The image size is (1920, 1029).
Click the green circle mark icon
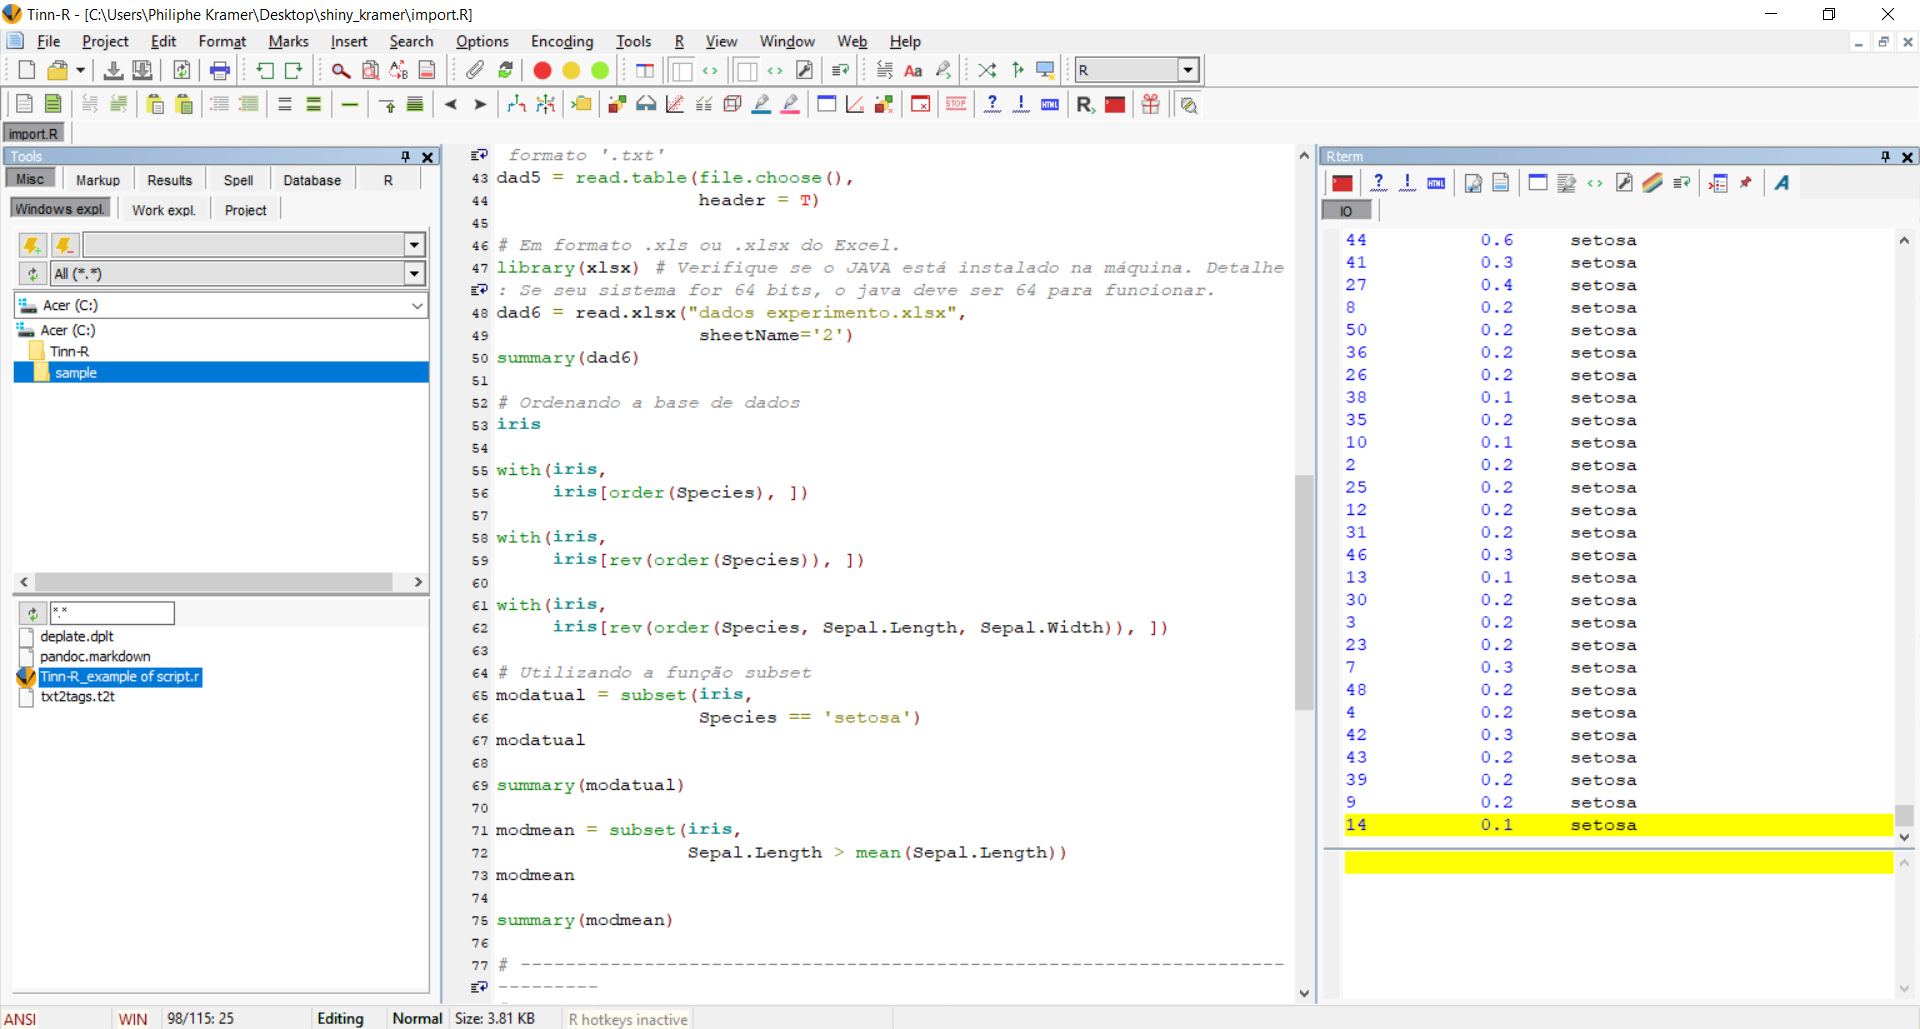tap(600, 70)
